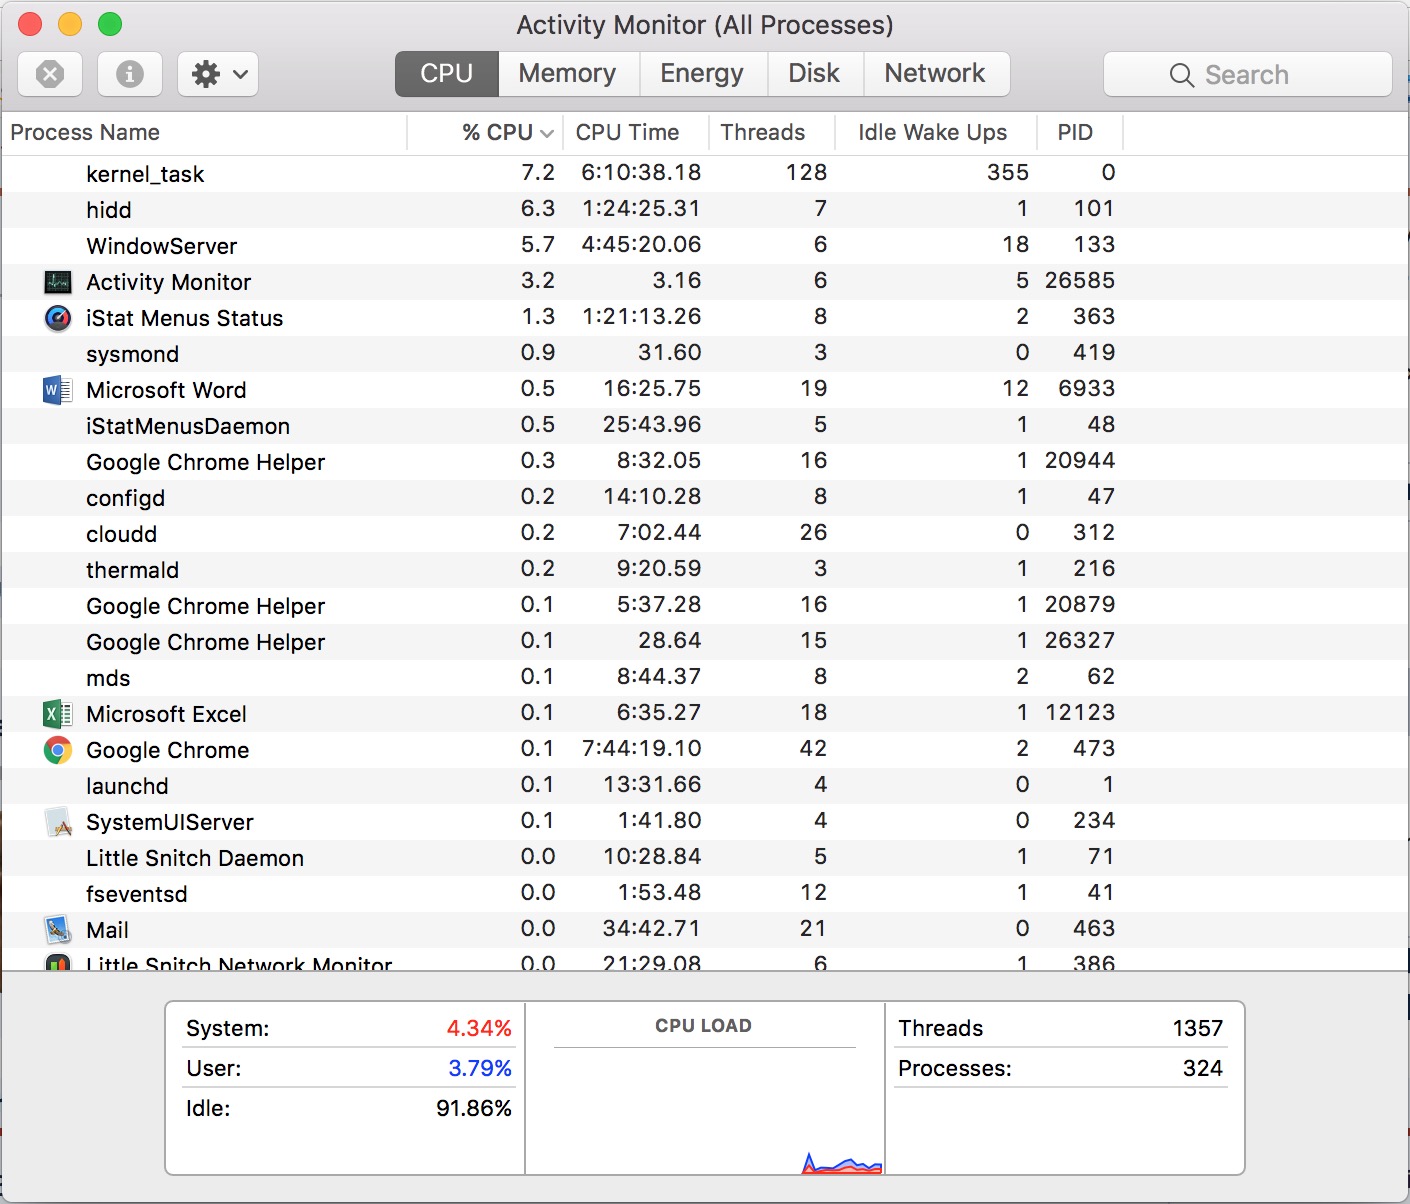The width and height of the screenshot is (1410, 1204).
Task: Select the Mail process name
Action: point(107,930)
